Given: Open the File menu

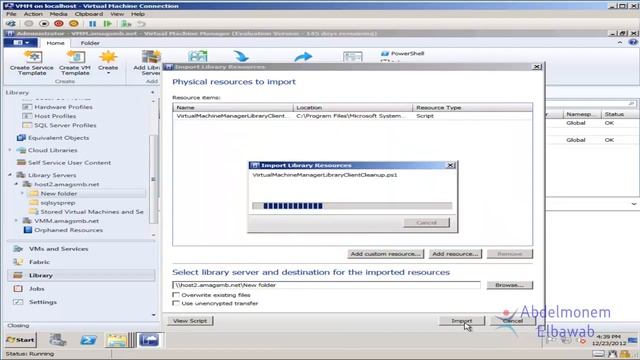Looking at the screenshot, I should pos(11,14).
